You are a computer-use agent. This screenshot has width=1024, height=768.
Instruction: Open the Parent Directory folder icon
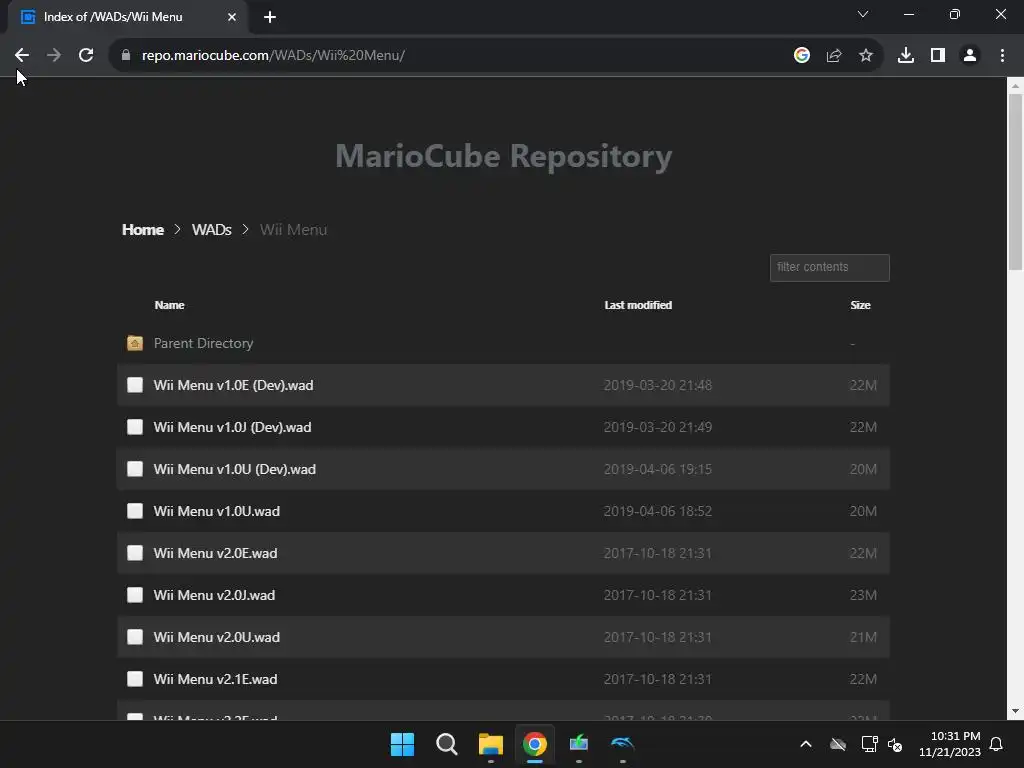point(135,343)
